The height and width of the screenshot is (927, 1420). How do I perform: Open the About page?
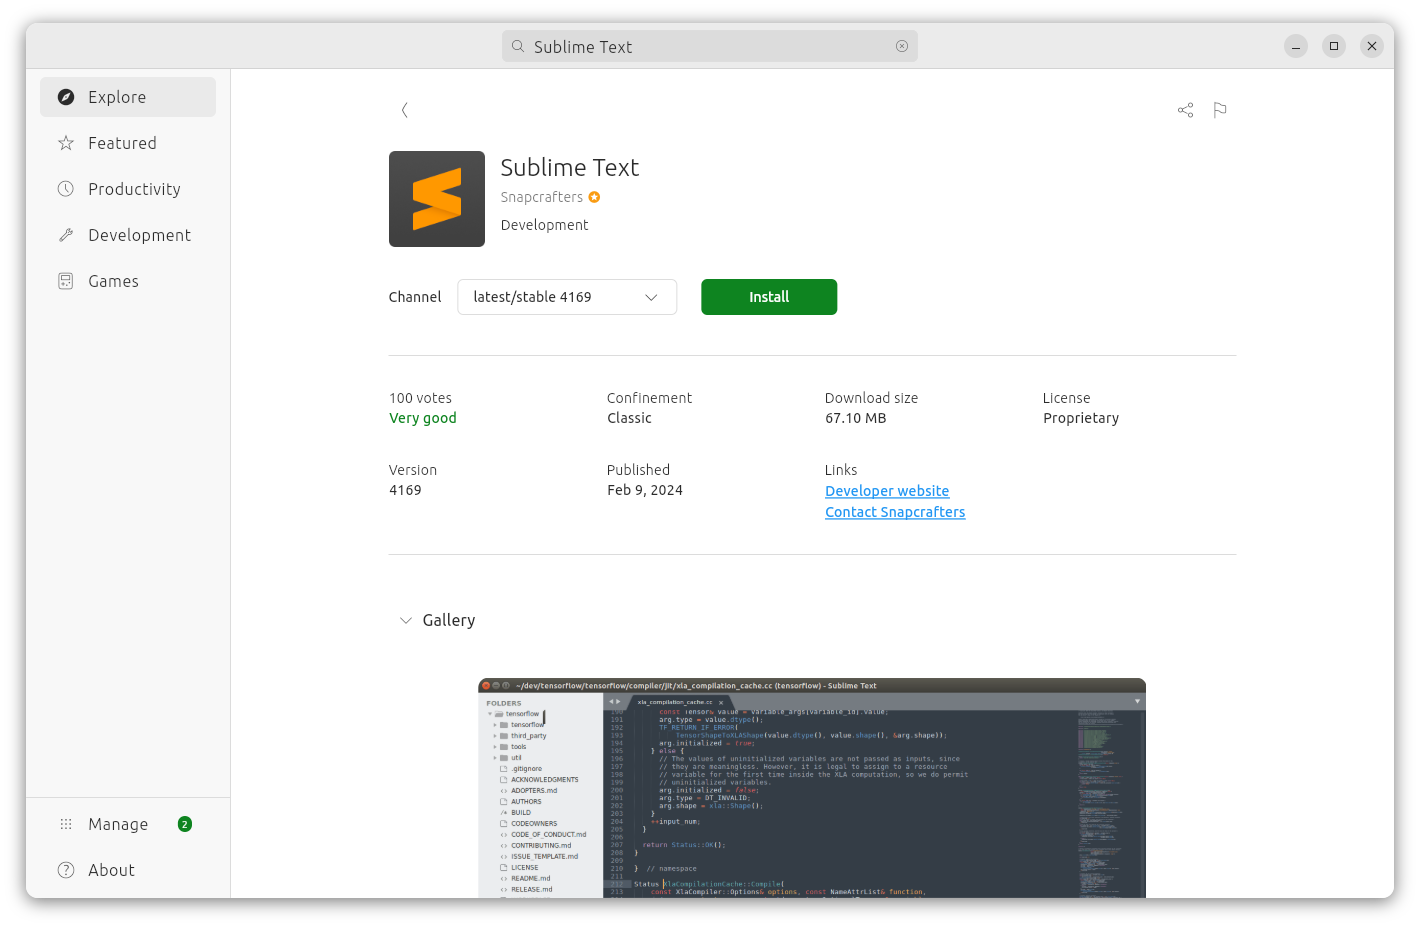click(x=128, y=870)
